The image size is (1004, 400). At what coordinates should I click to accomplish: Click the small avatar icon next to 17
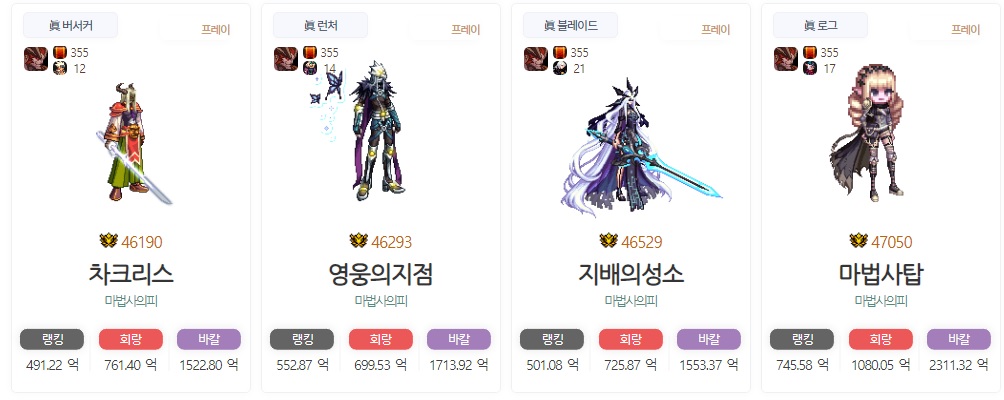click(810, 68)
